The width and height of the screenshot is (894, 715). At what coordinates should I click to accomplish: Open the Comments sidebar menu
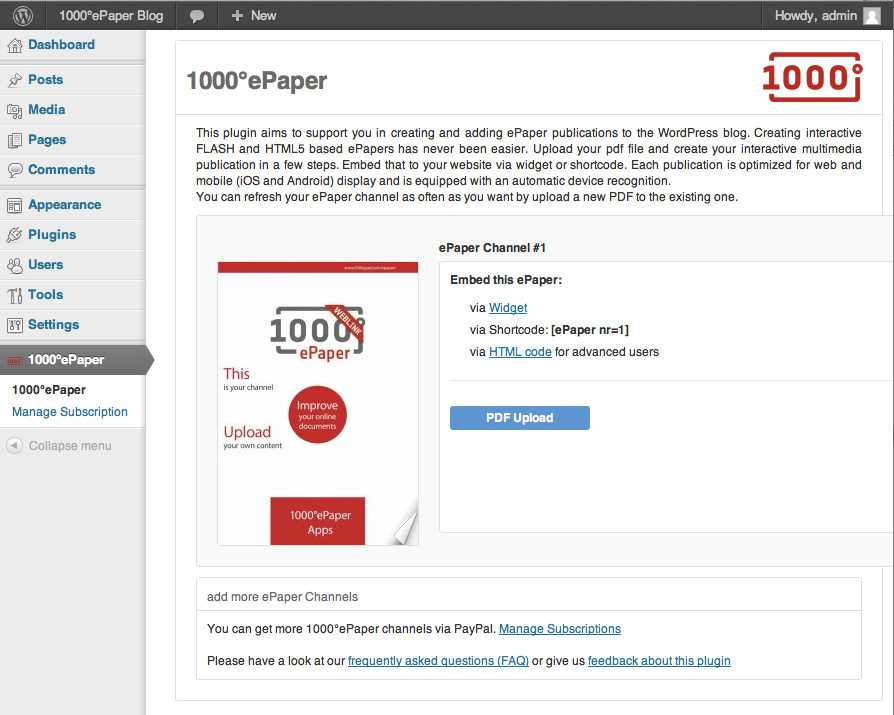coord(62,169)
